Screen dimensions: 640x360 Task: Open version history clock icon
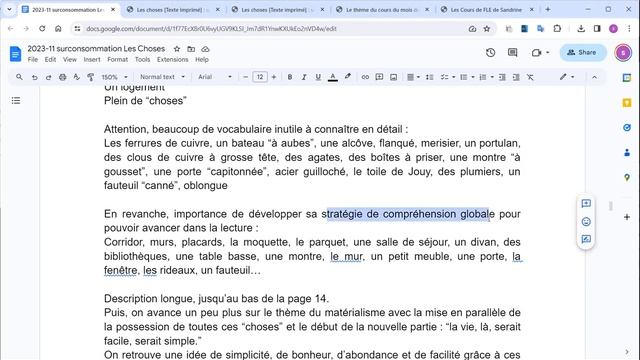[491, 52]
